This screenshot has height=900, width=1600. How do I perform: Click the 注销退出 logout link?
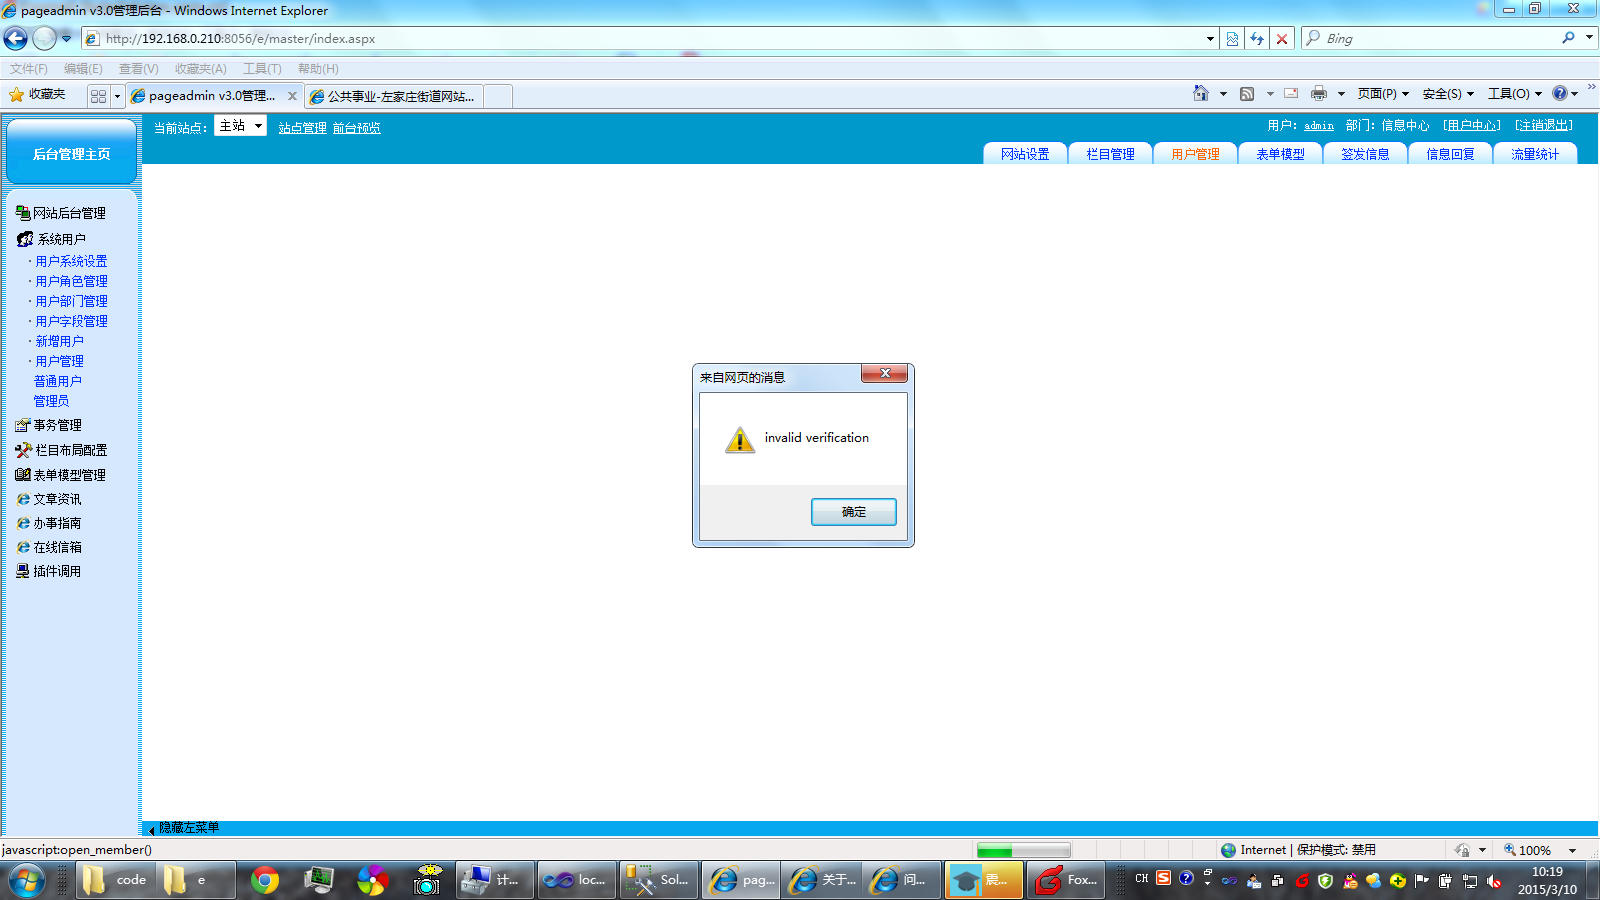[1544, 125]
